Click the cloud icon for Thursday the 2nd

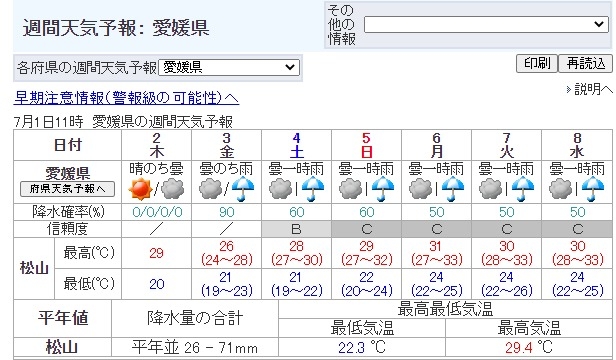tap(173, 189)
